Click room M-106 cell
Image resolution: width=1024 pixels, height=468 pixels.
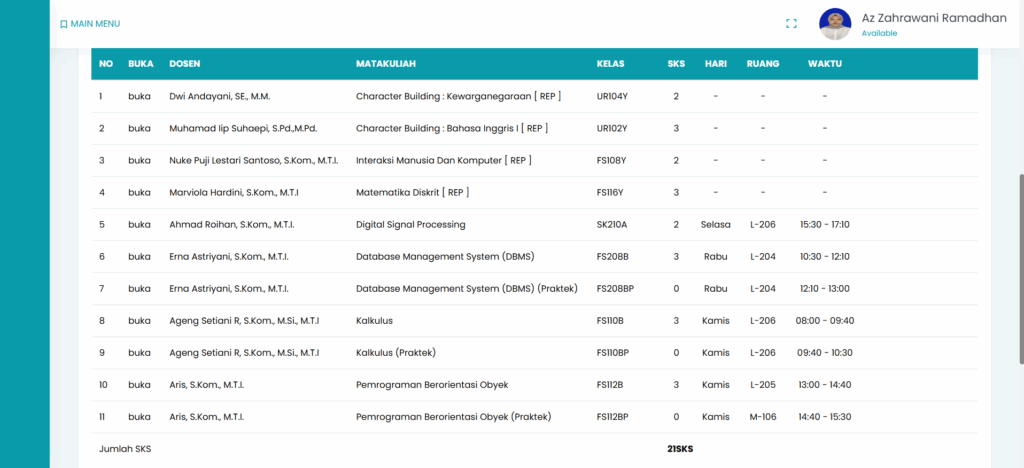[x=762, y=417]
